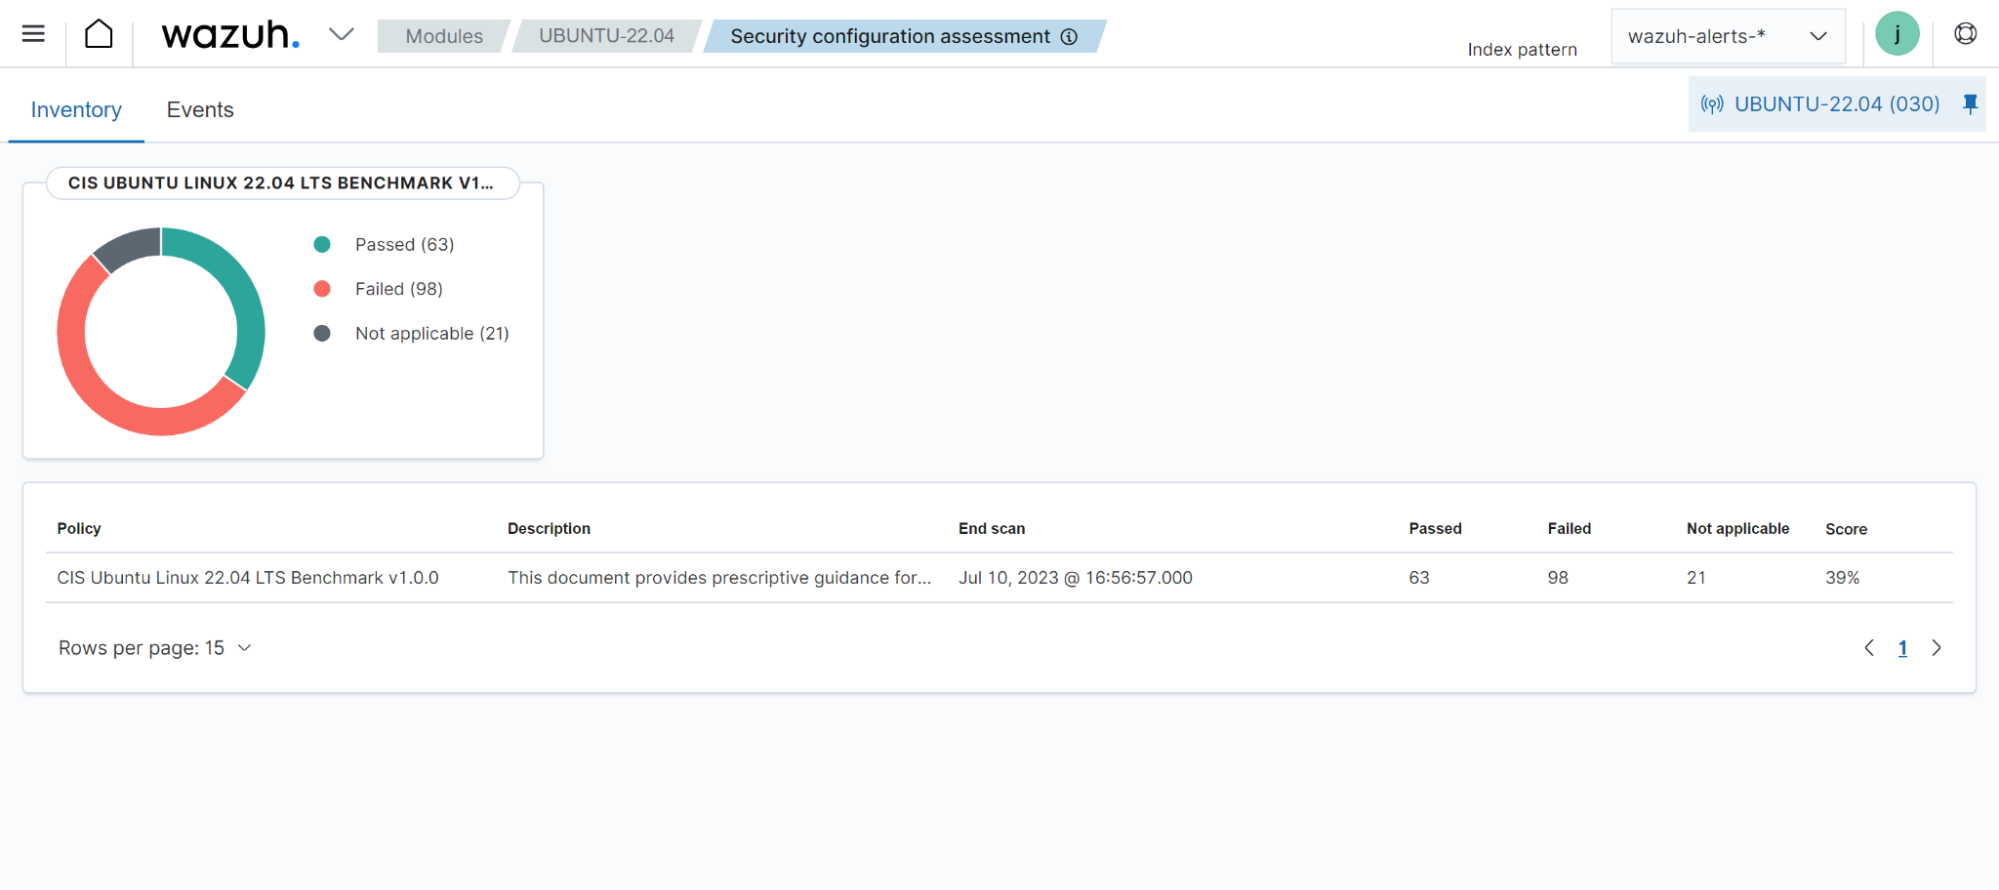This screenshot has height=890, width=1999.
Task: Click the UBUNTU-22.04 (030) agent button
Action: (1837, 104)
